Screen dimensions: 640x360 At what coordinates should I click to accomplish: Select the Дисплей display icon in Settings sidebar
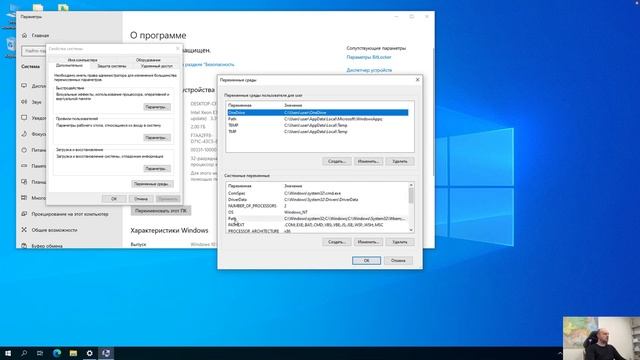pos(24,86)
